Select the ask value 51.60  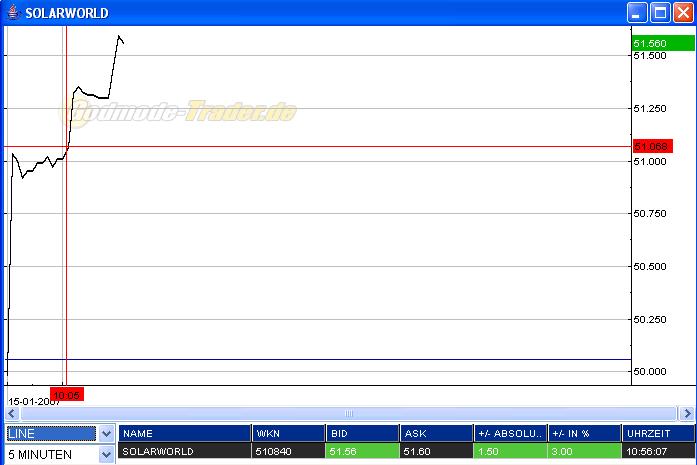(x=436, y=451)
